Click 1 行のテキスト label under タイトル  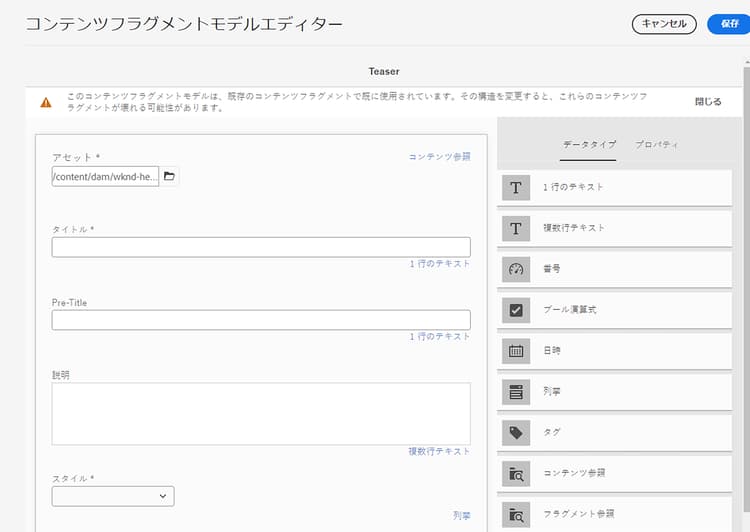click(440, 264)
